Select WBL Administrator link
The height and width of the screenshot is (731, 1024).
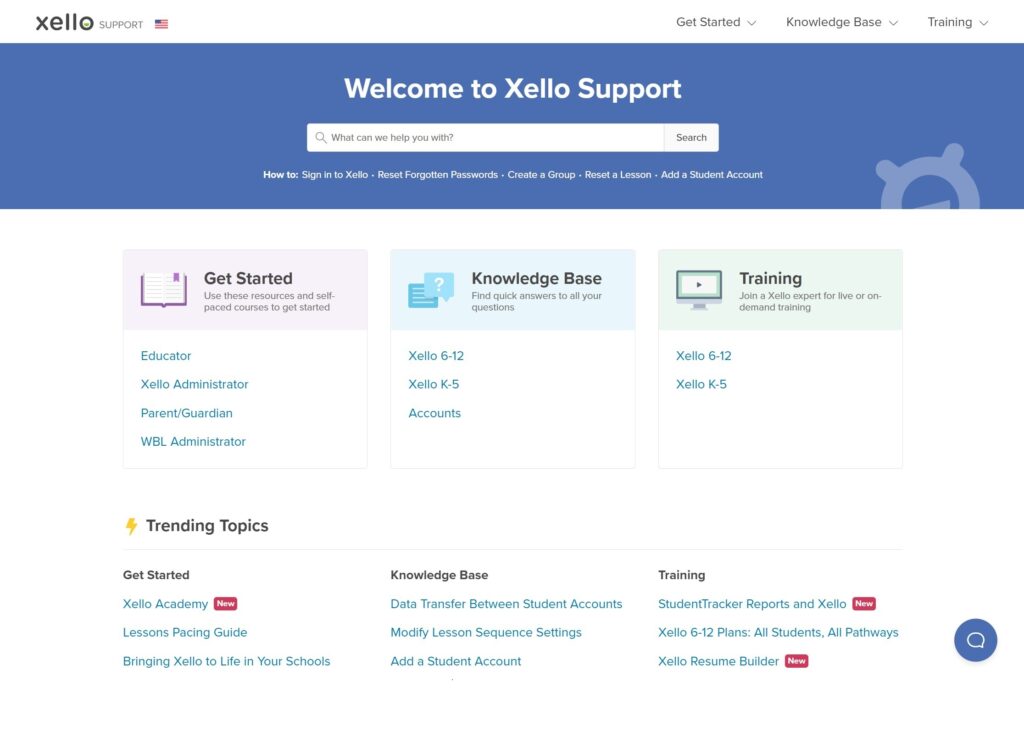tap(193, 442)
